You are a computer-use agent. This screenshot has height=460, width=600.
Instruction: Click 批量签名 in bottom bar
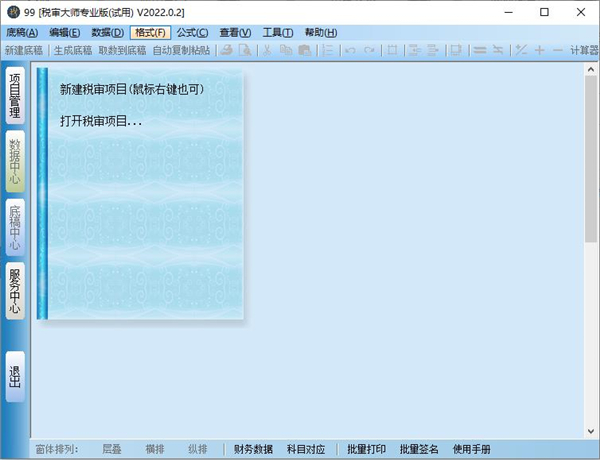[419, 449]
